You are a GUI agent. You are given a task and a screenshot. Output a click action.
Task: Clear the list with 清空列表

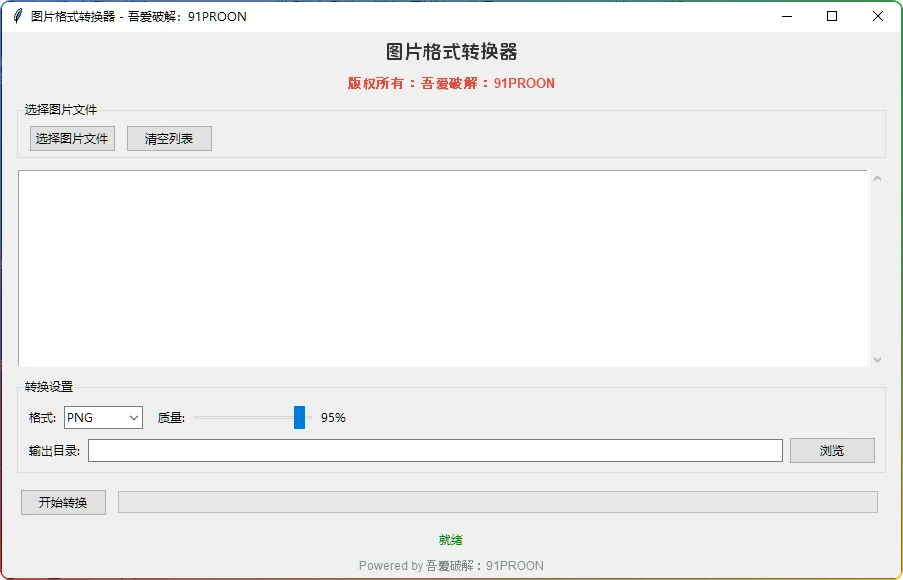tap(169, 139)
